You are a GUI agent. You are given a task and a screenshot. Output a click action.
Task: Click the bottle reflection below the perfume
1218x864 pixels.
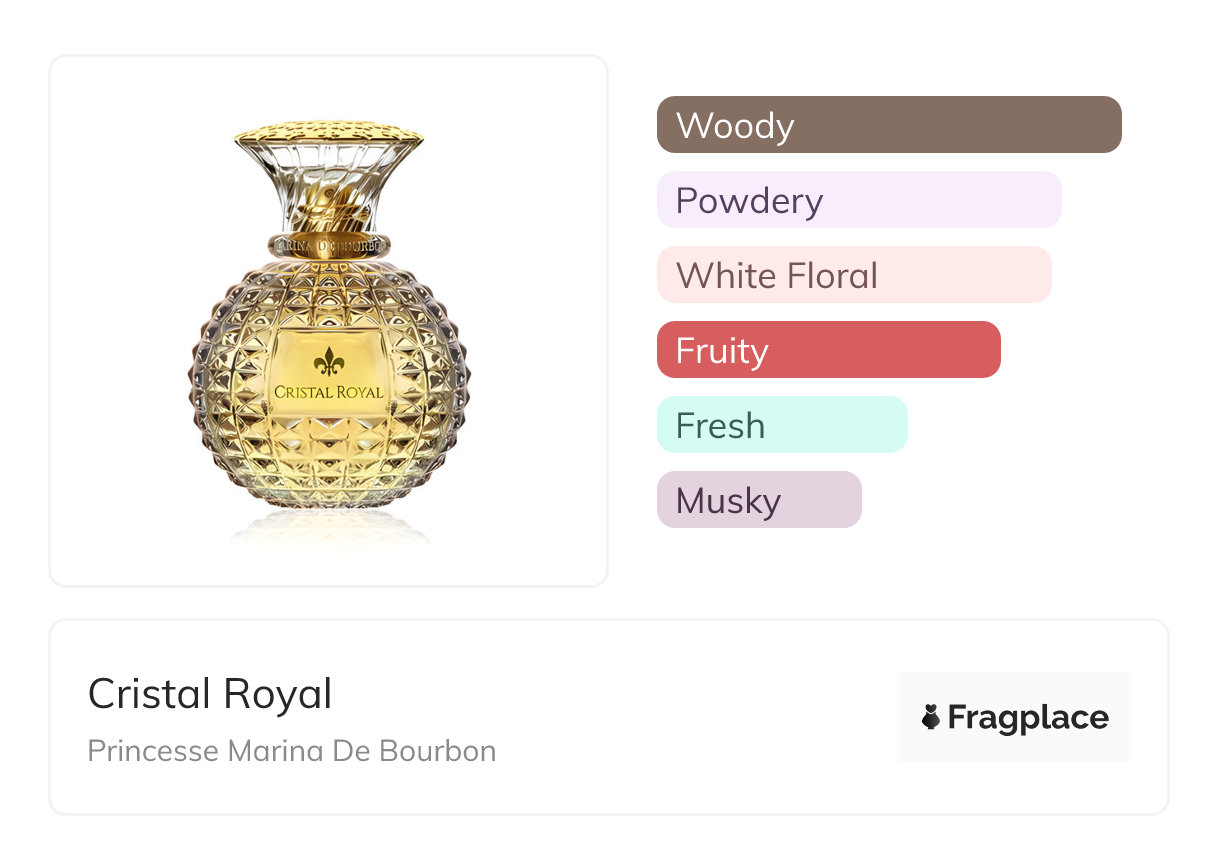[328, 531]
